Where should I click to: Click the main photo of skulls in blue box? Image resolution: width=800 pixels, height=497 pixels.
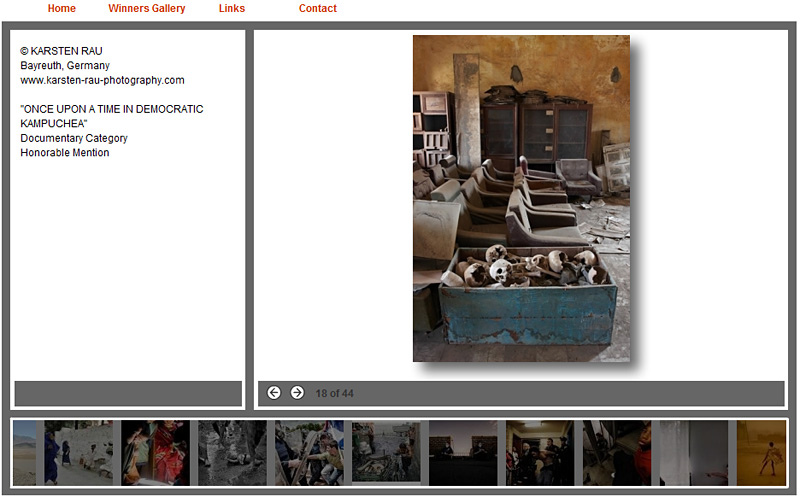(x=521, y=198)
